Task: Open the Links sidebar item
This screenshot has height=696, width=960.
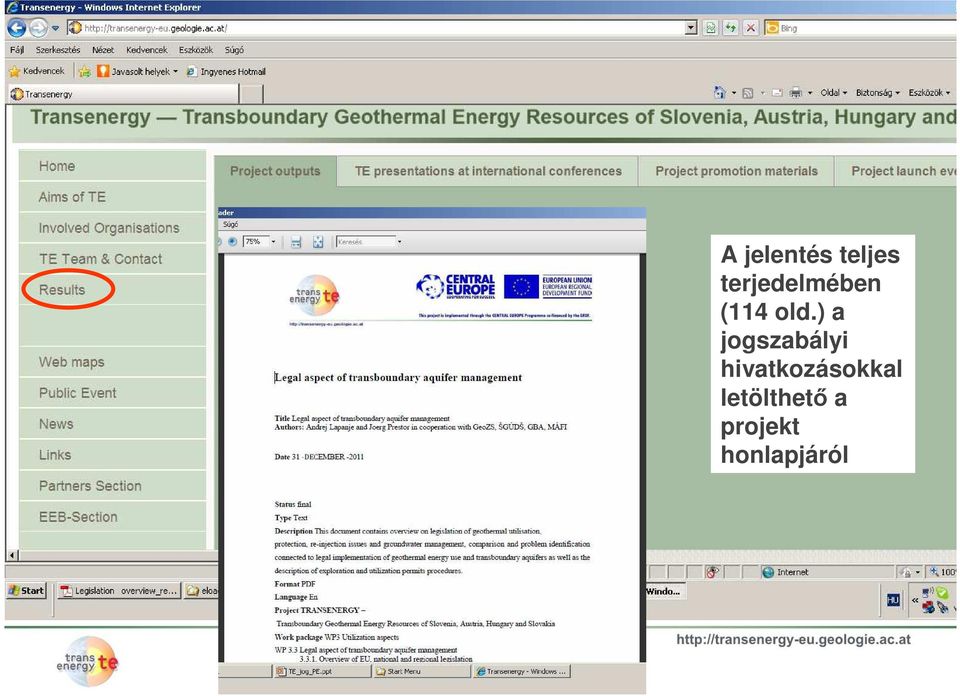Action: point(113,455)
